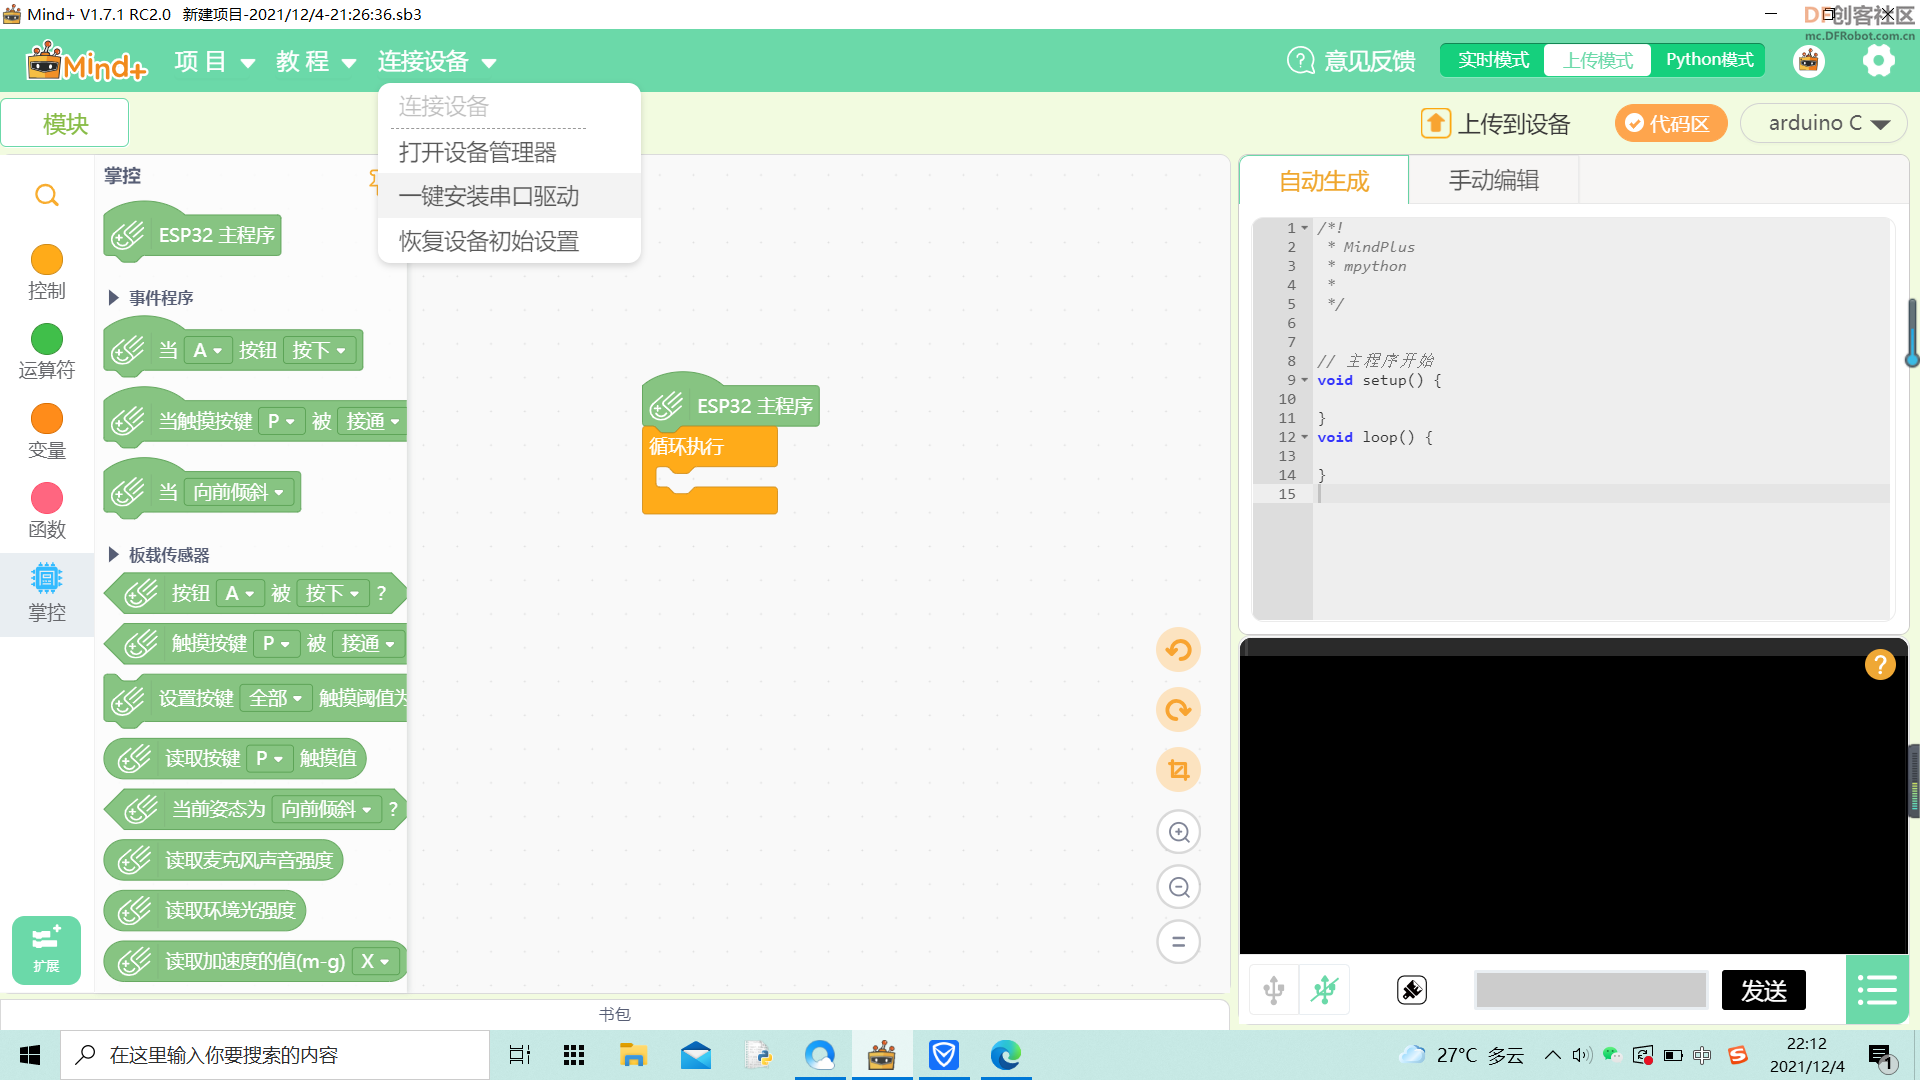Click 上传到设备 upload button text
This screenshot has width=1920, height=1080.
tap(1514, 124)
